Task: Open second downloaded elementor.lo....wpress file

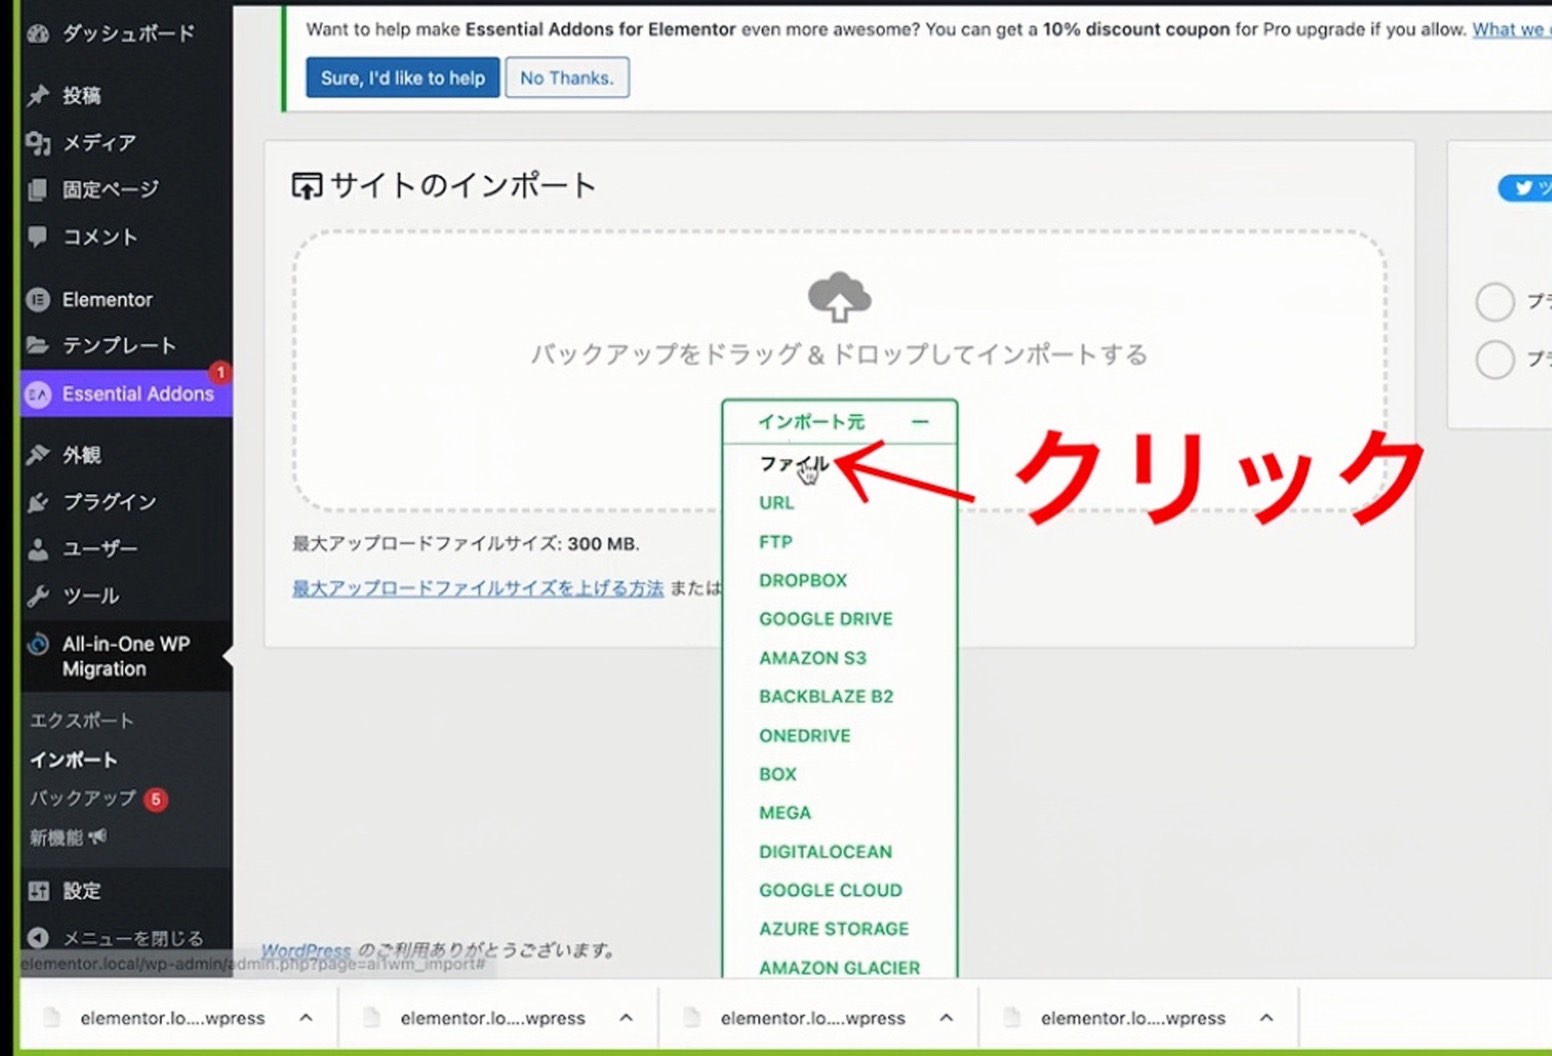Action: pos(492,1018)
